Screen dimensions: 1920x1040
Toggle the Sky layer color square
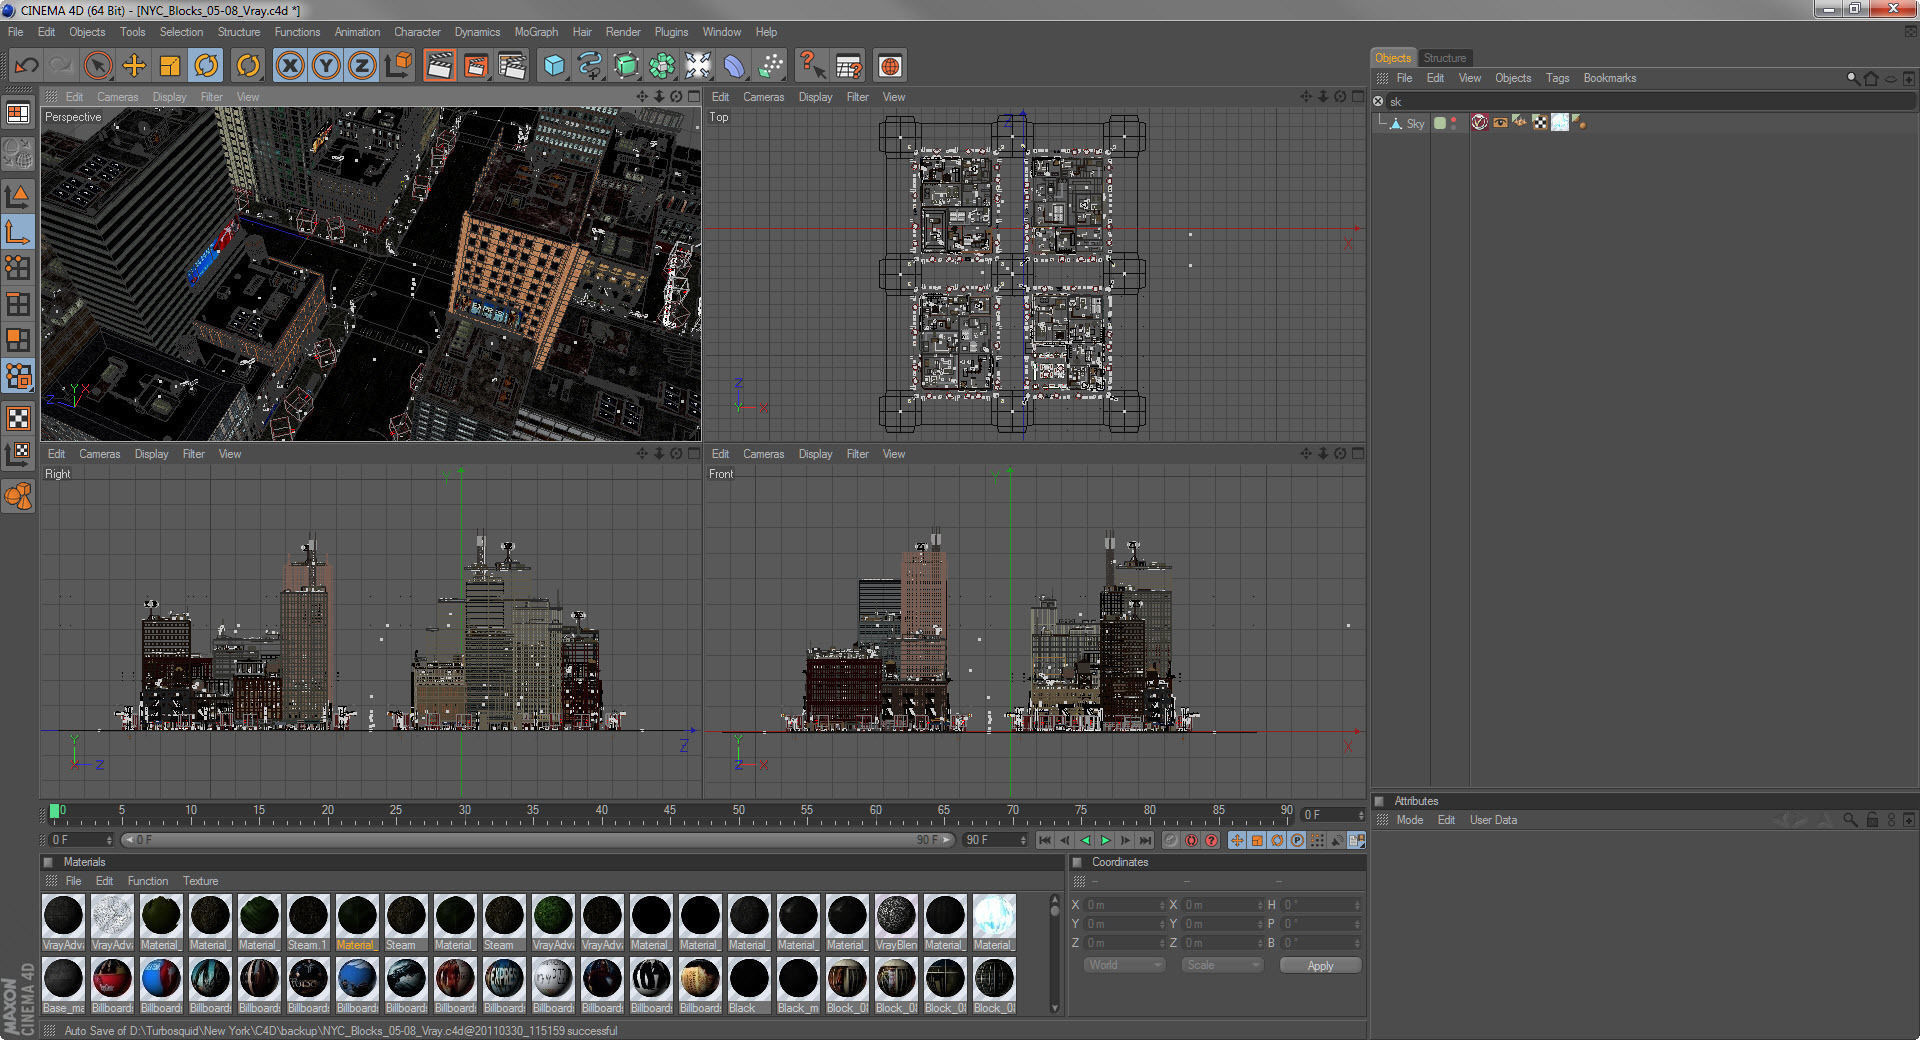pyautogui.click(x=1440, y=123)
